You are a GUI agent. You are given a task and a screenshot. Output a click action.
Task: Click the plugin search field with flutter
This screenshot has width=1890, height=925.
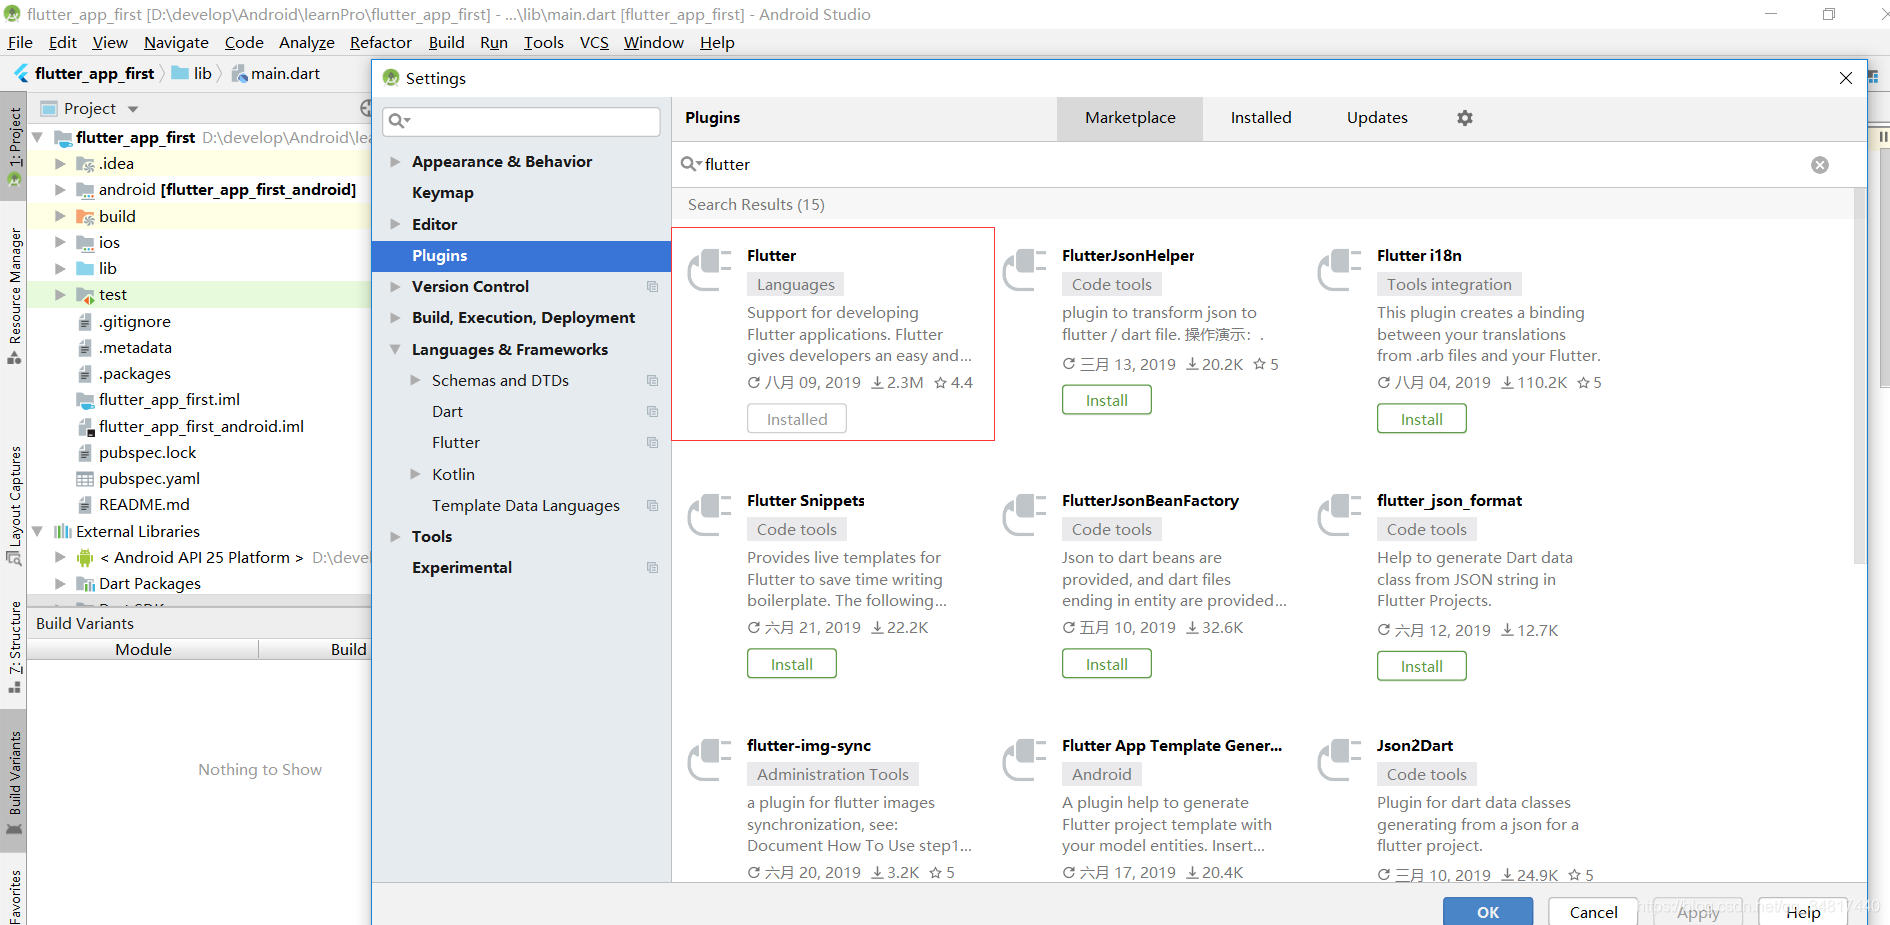[1250, 165]
